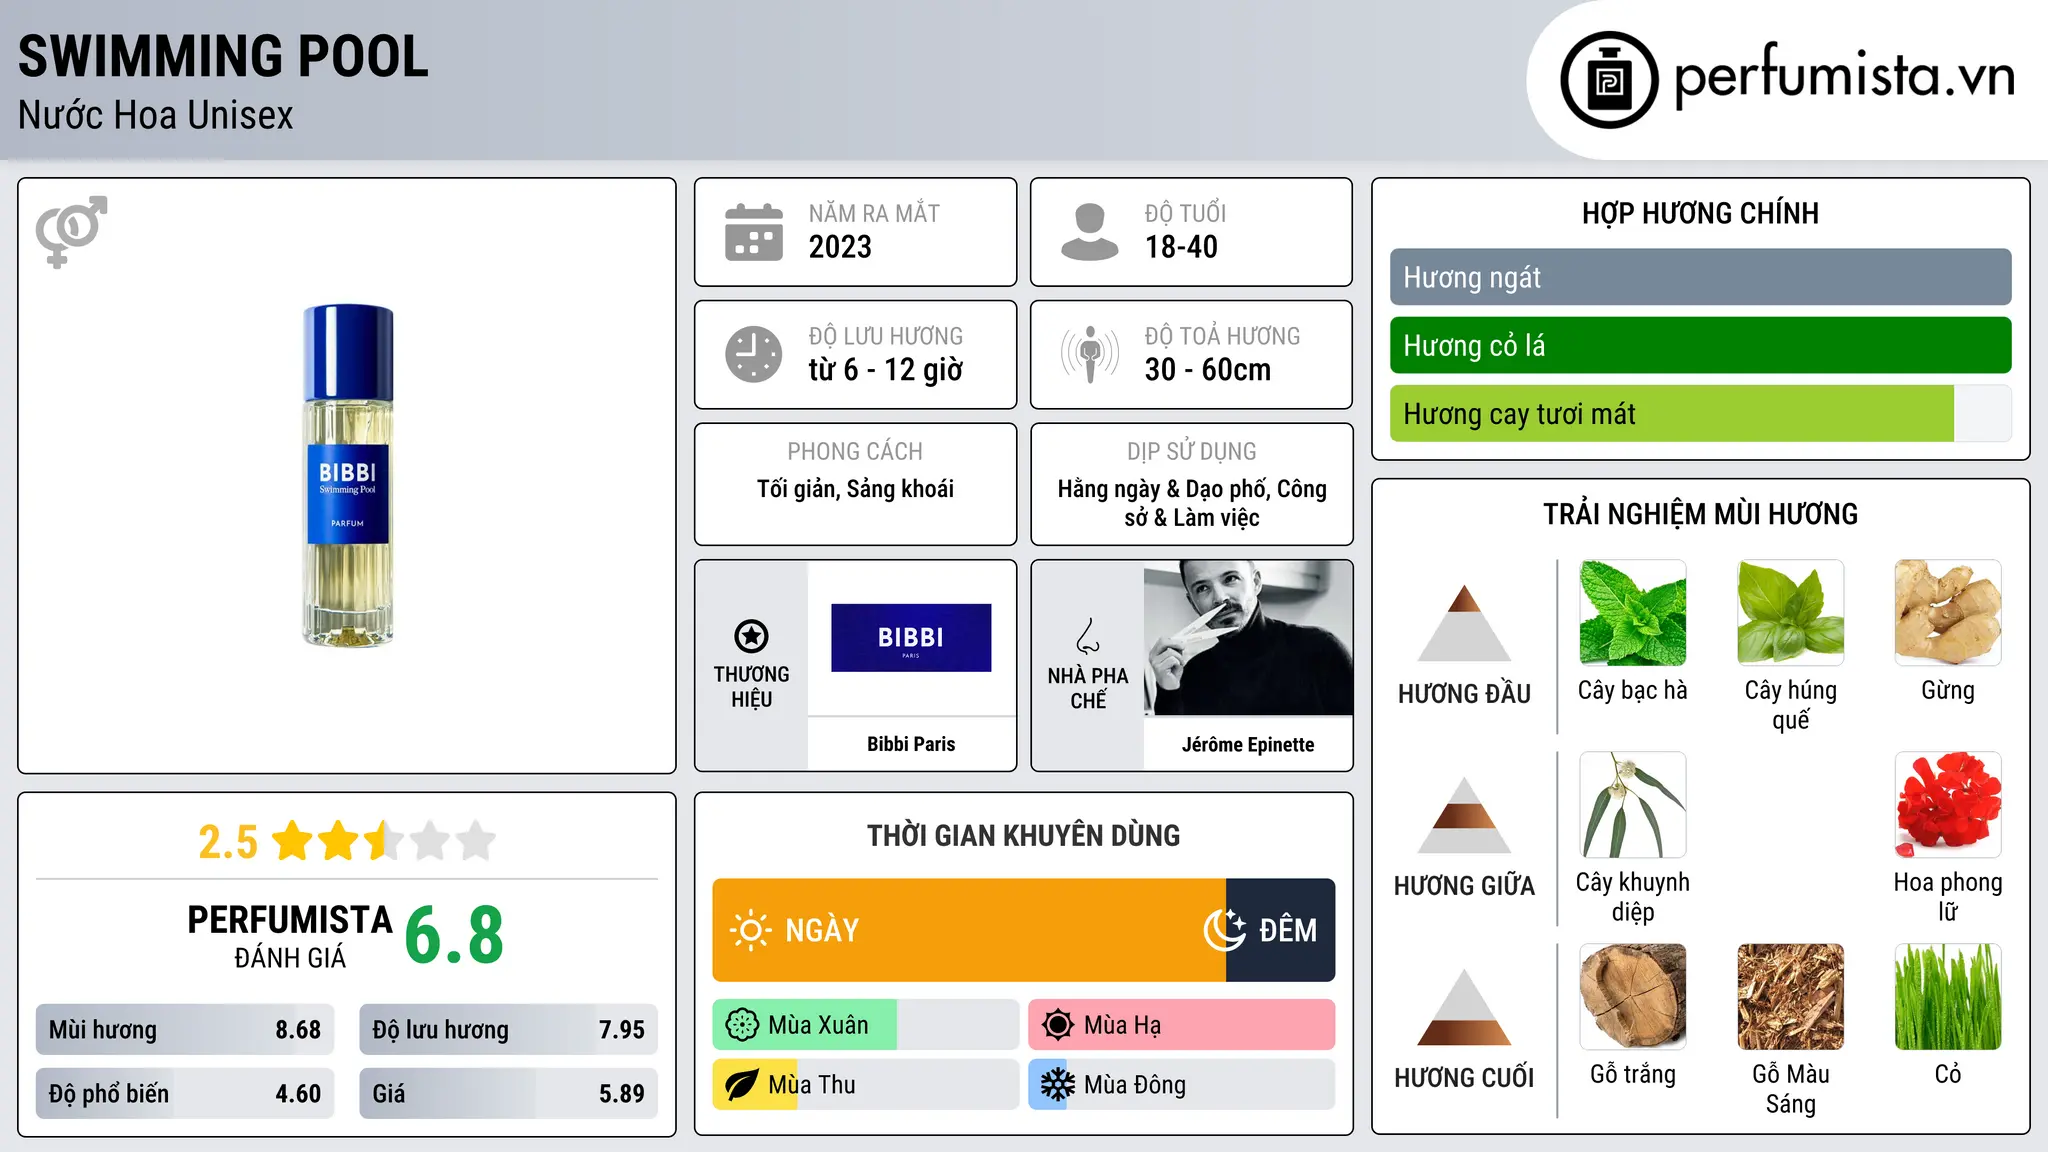The image size is (2048, 1152).
Task: Click the green 6.8 Perfumista score
Action: [x=454, y=936]
